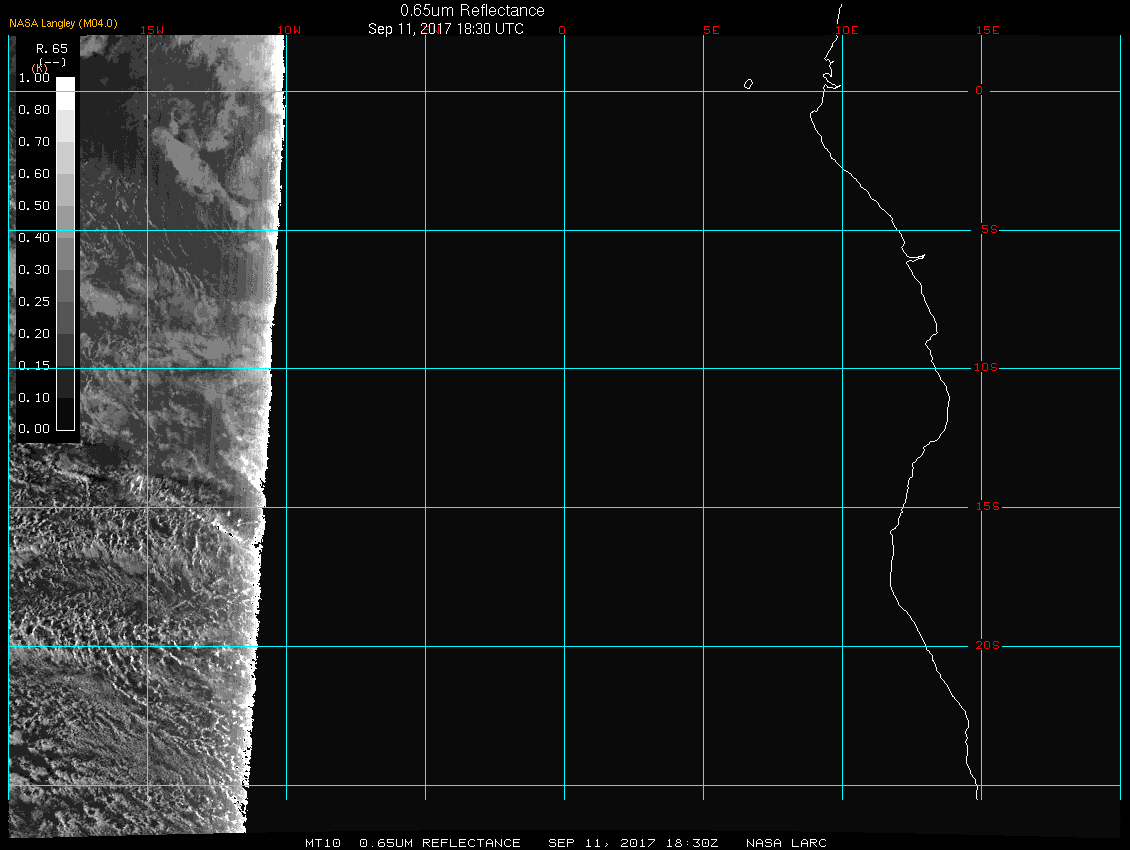Click the 0.00 colorbar value
The height and width of the screenshot is (850, 1130).
click(x=34, y=429)
